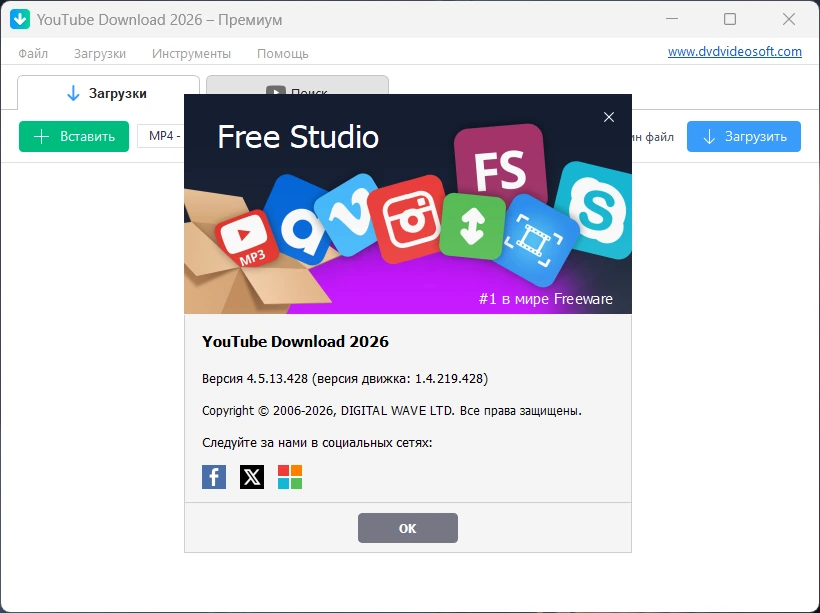Confirm the dialog with OK button
This screenshot has height=613, width=820.
pyautogui.click(x=407, y=528)
